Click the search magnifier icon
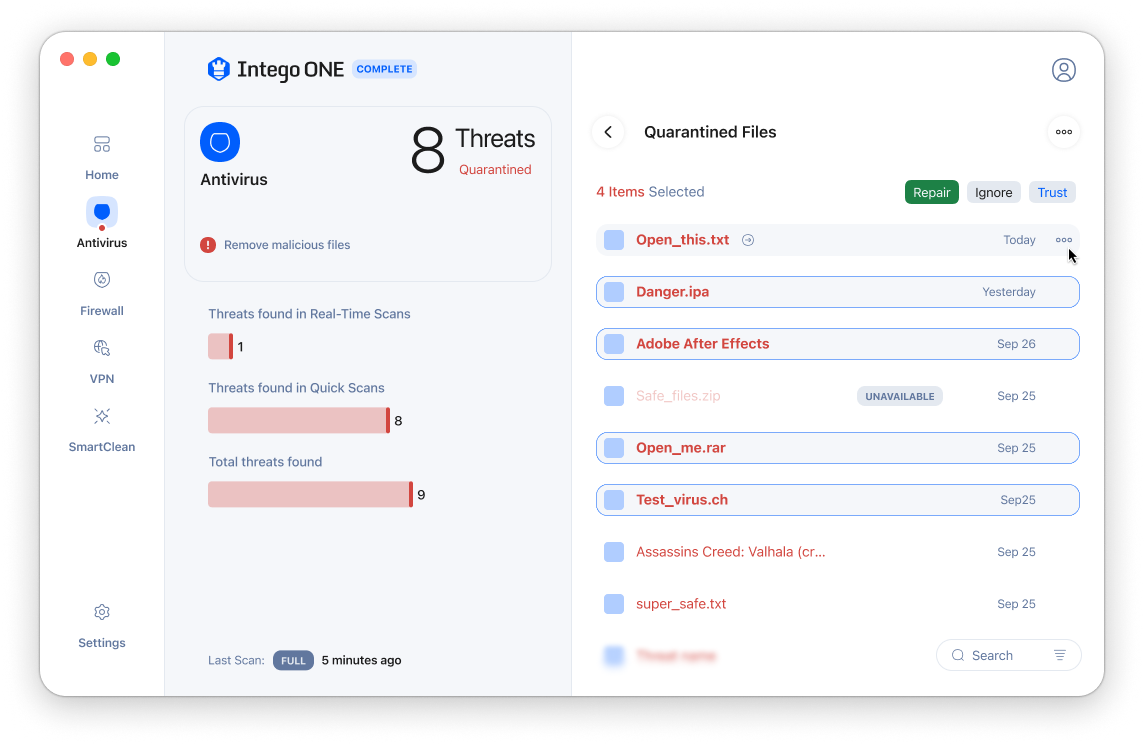 pyautogui.click(x=958, y=656)
